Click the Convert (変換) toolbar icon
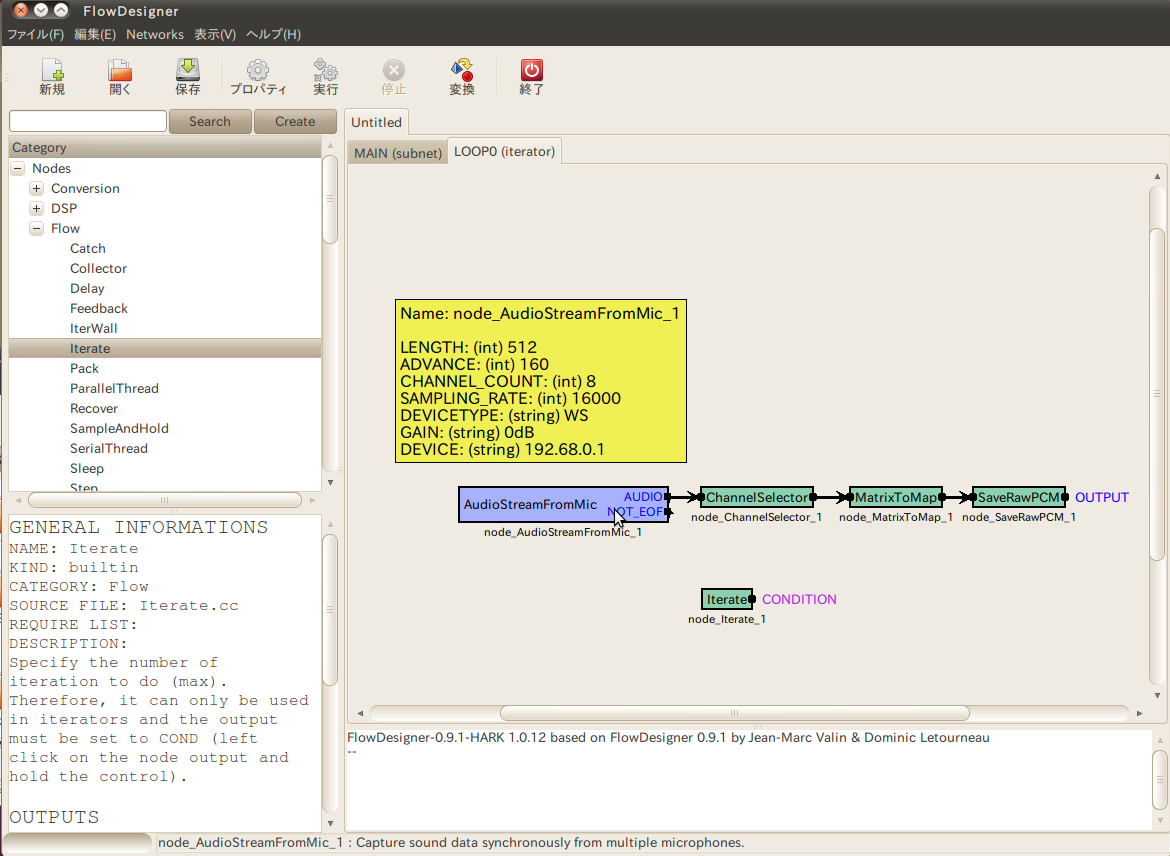The width and height of the screenshot is (1170, 856). coord(462,77)
